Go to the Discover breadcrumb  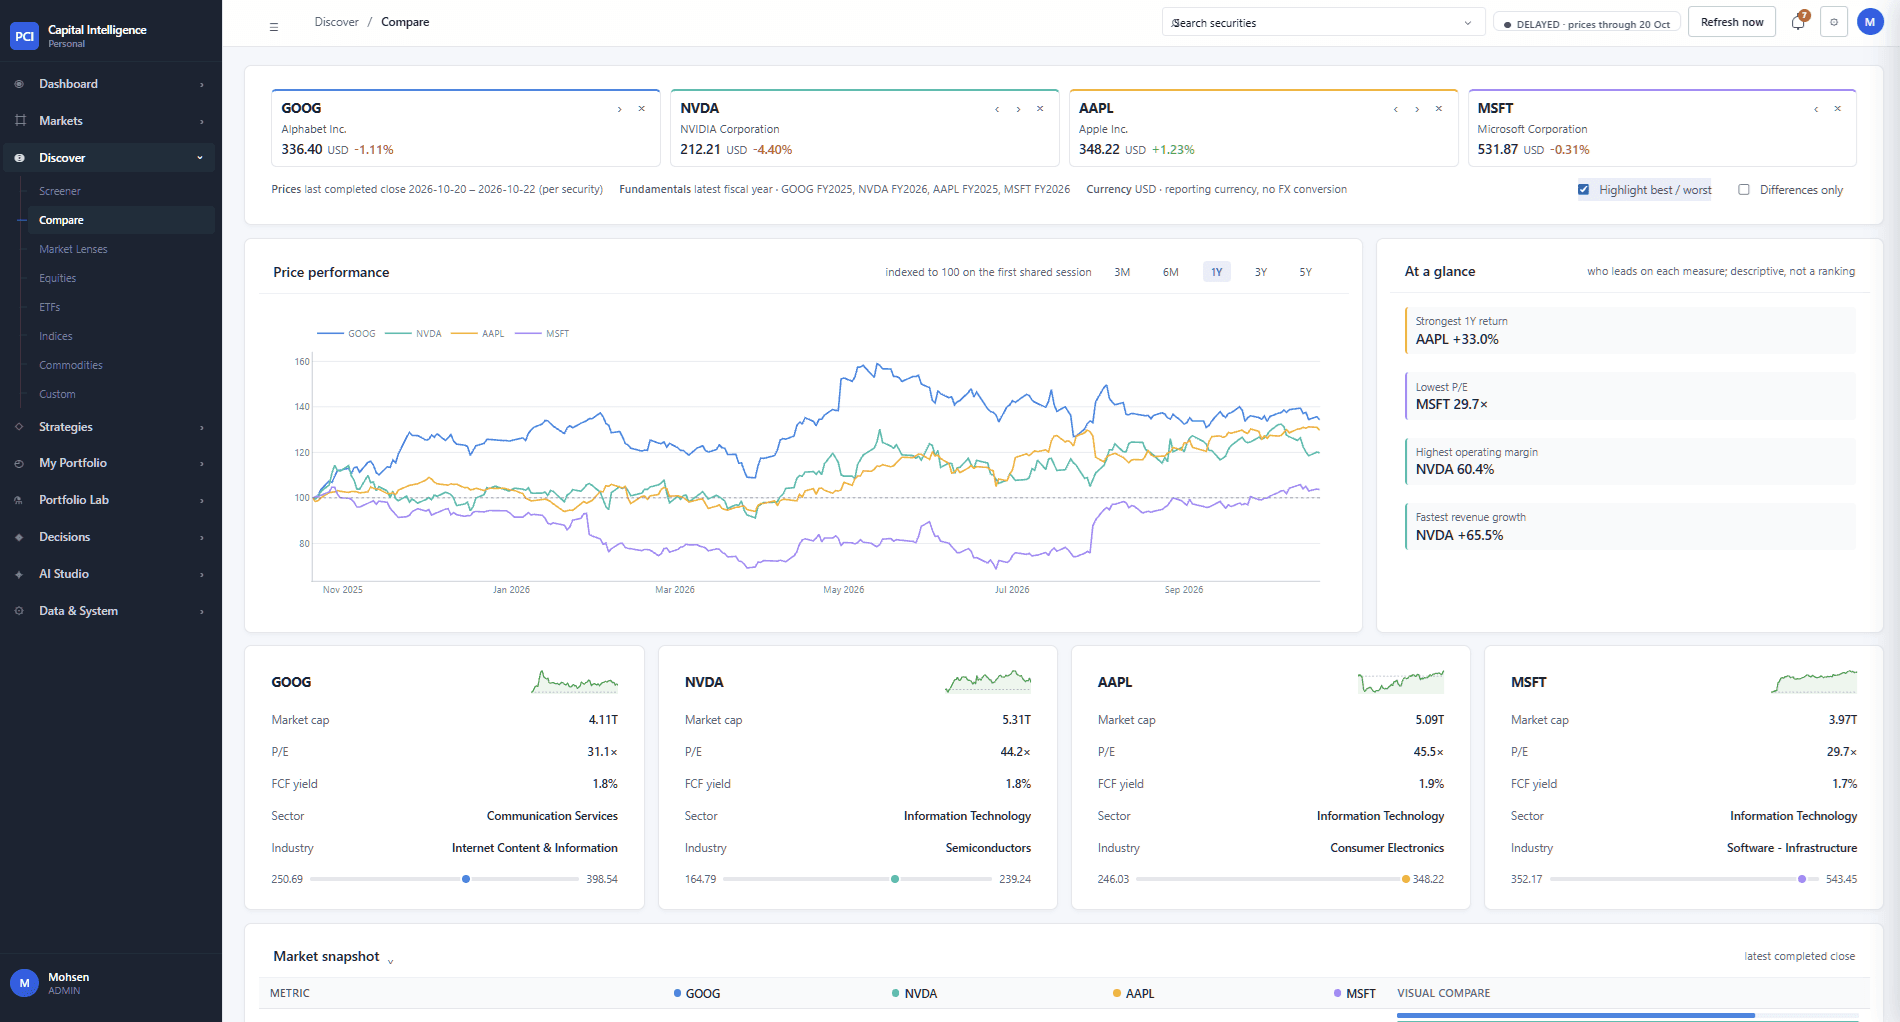coord(336,22)
